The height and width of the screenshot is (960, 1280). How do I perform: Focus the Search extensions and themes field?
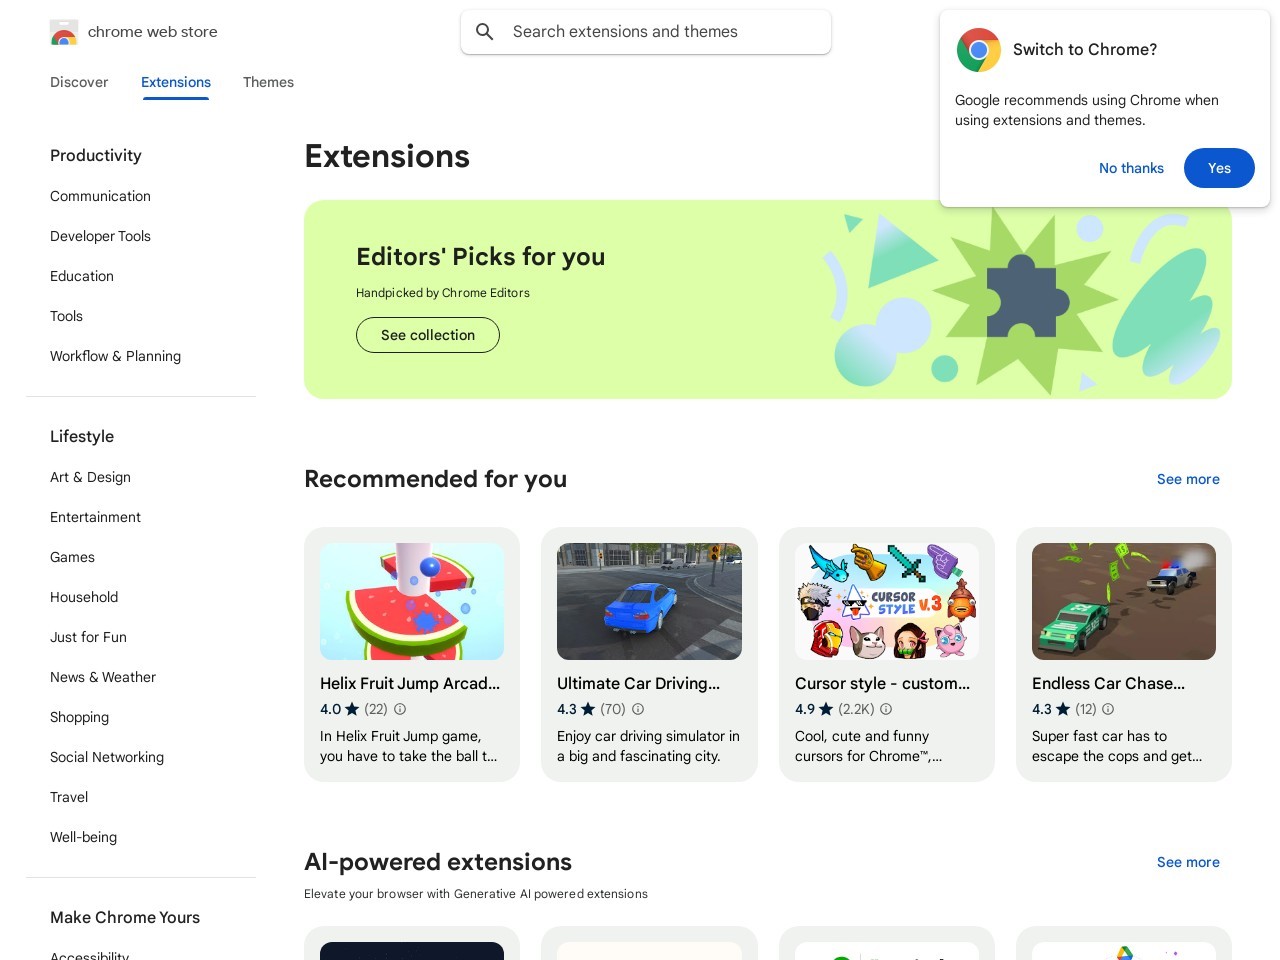tap(660, 32)
